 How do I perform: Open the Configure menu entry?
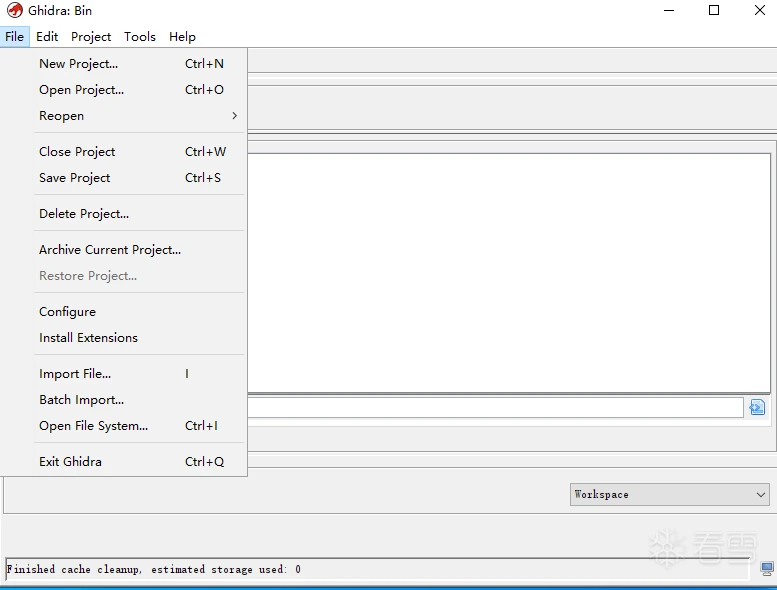(x=67, y=312)
